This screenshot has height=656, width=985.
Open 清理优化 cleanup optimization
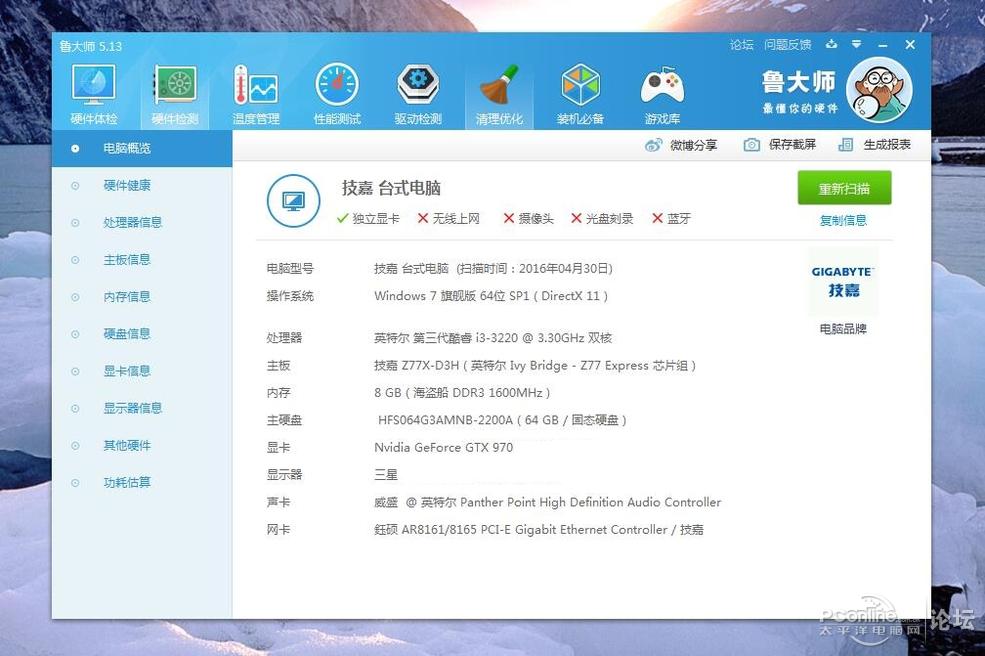(499, 94)
